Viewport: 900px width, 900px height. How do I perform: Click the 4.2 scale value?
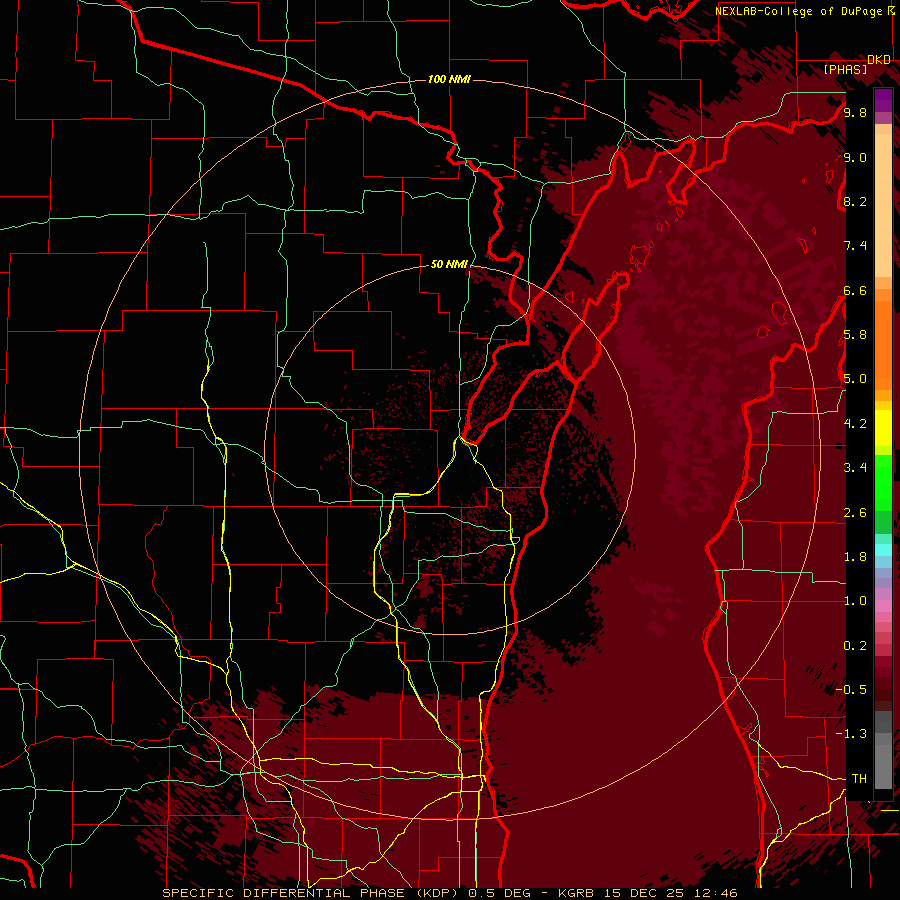click(x=855, y=424)
